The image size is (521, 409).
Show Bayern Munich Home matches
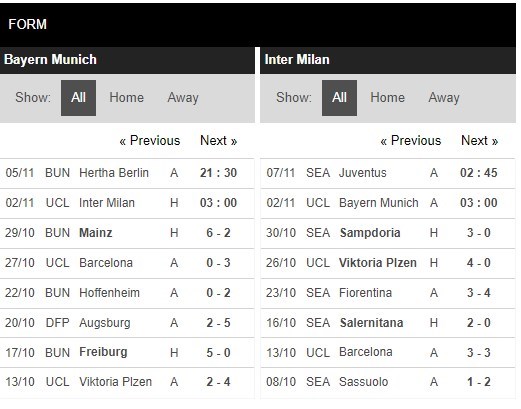pos(127,98)
